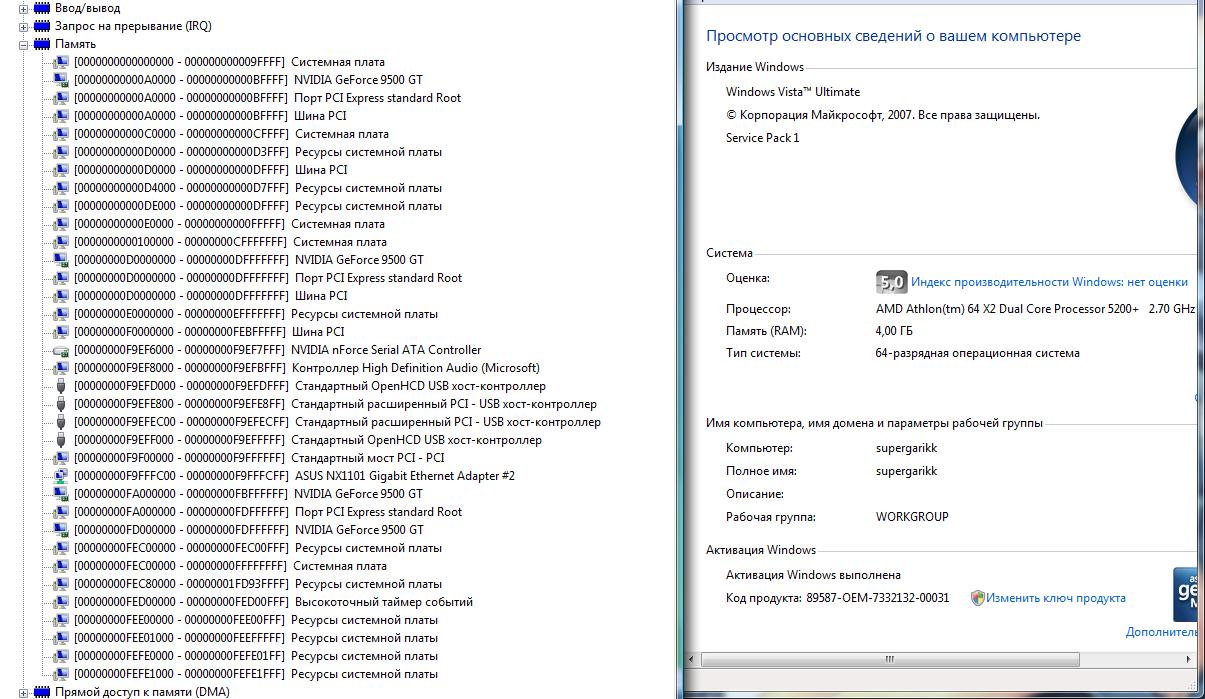Expand the Запрос на прерывание (IRQ) node
Screen dimensions: 1205x699
pos(24,26)
